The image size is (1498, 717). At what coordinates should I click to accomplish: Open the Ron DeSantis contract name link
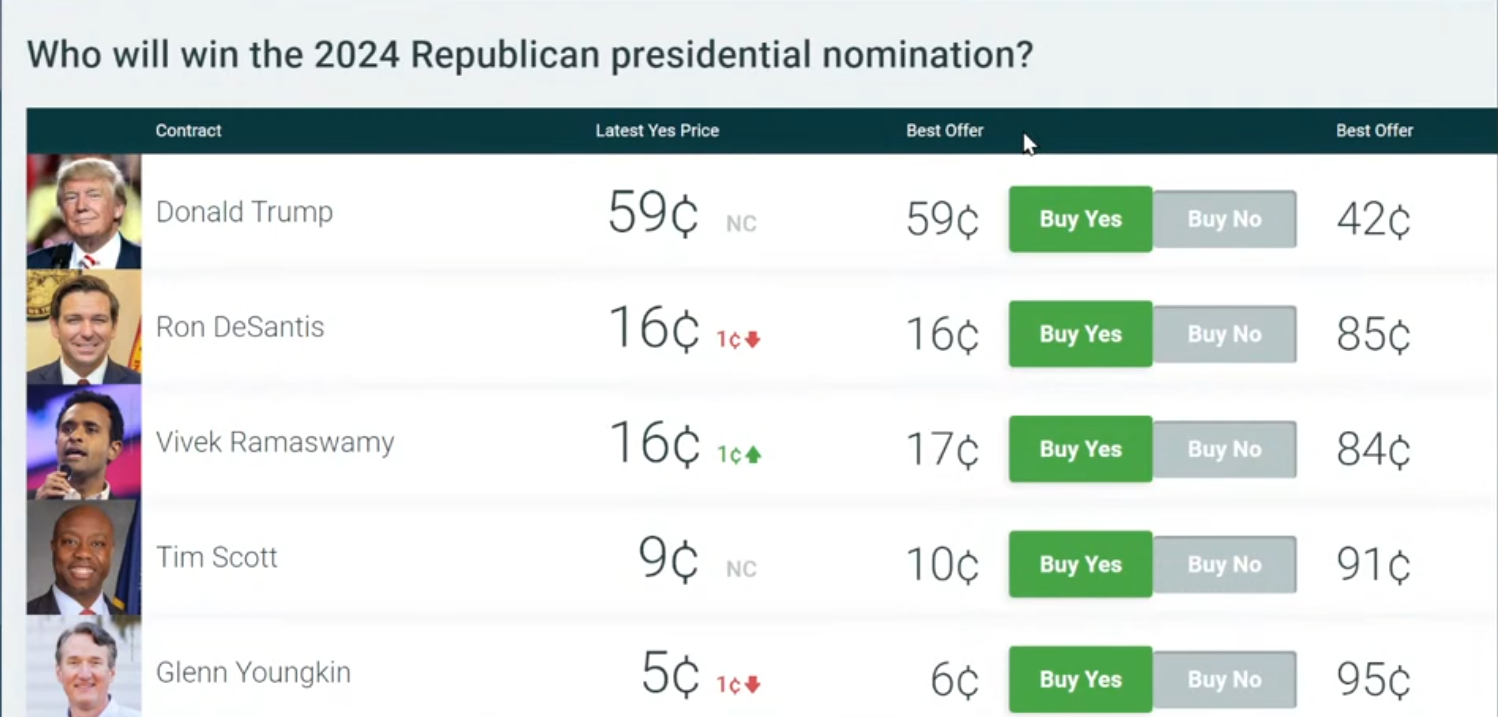[240, 327]
